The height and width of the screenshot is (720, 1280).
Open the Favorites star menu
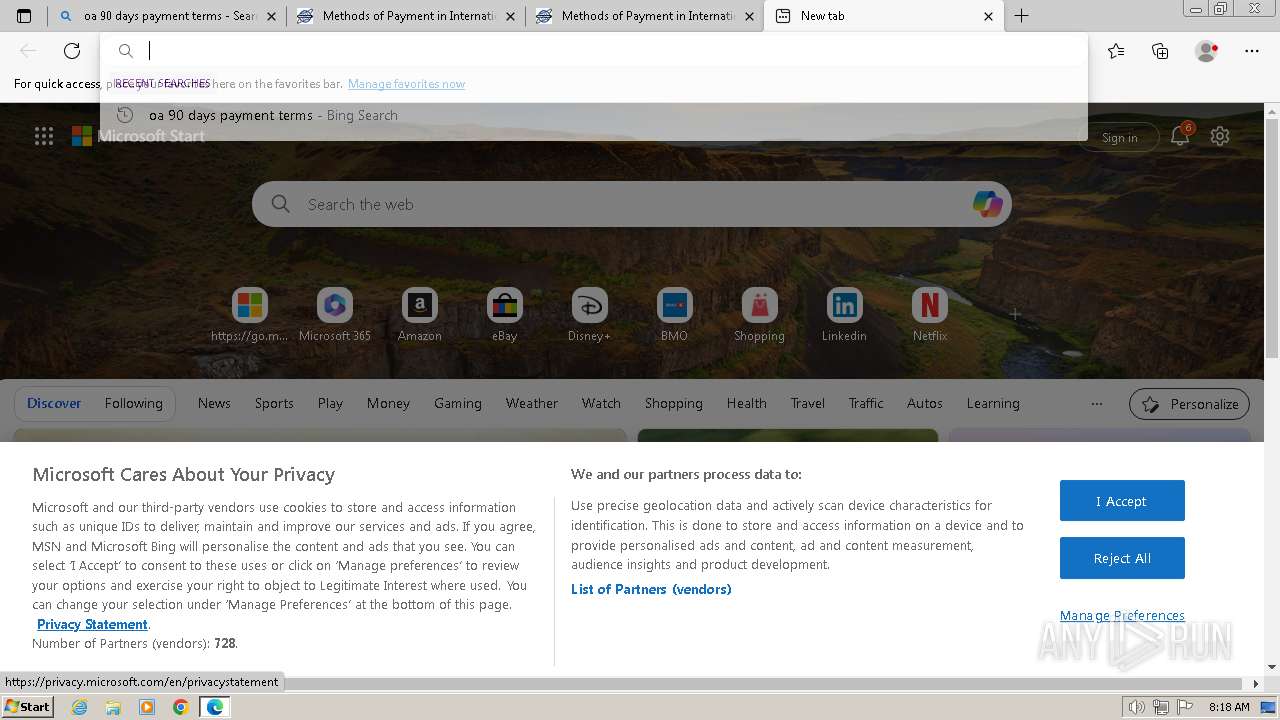[x=1116, y=51]
